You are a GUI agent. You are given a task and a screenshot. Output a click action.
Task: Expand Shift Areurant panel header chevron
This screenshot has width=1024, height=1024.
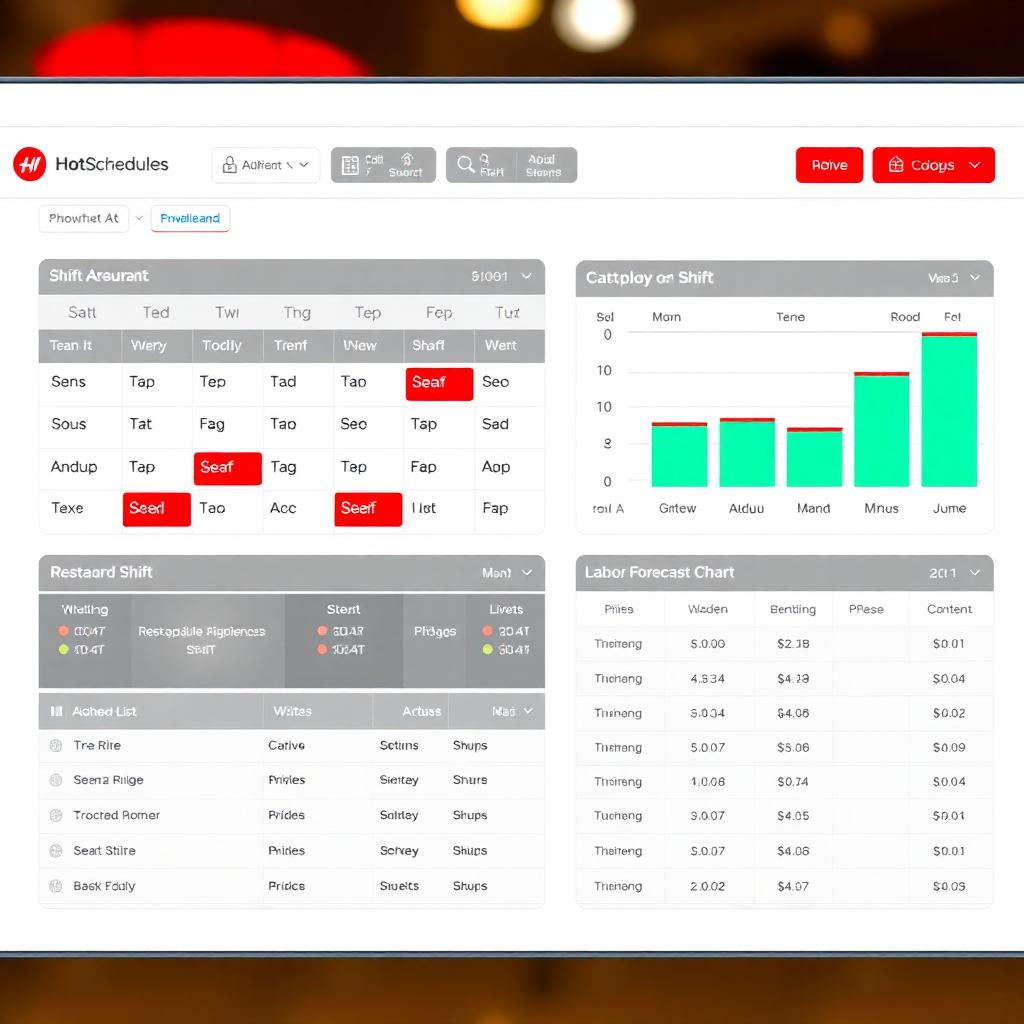pos(526,276)
